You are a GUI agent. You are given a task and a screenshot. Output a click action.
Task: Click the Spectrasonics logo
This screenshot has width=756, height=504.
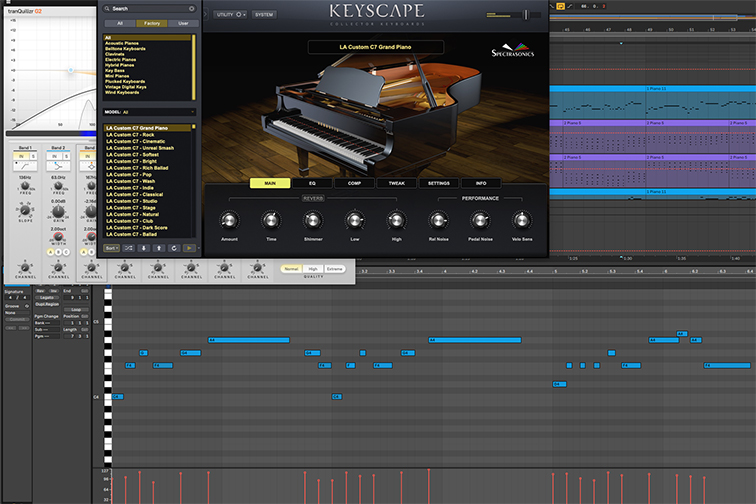tap(513, 50)
